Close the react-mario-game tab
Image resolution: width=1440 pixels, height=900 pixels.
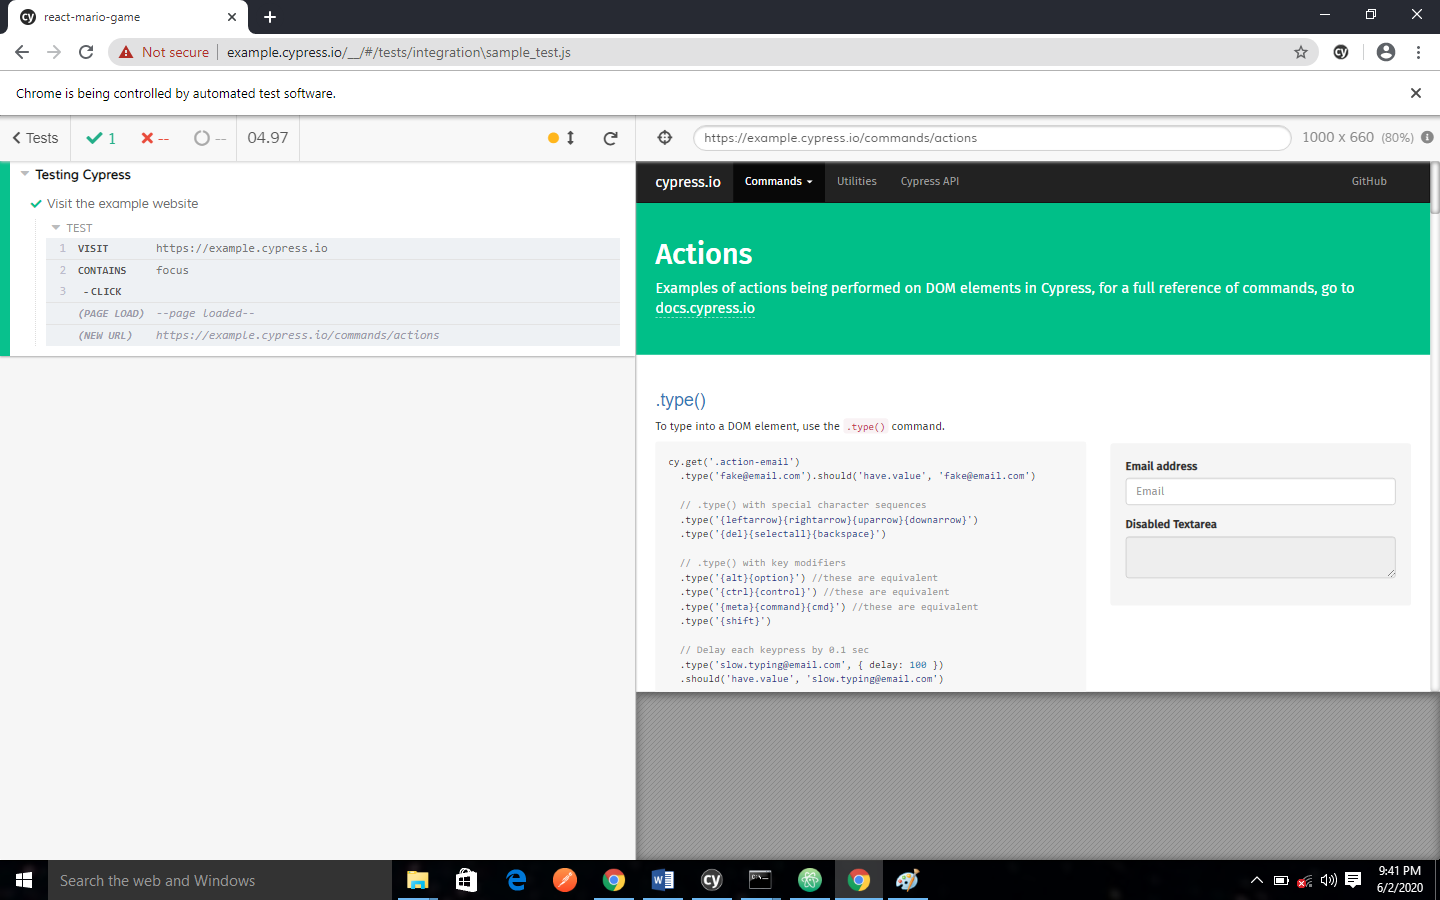232,17
